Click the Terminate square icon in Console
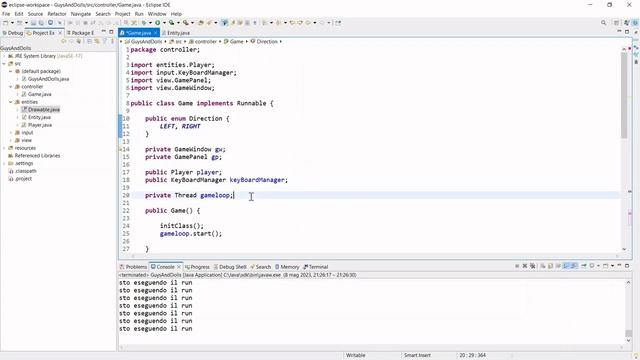This screenshot has height=360, width=640. pyautogui.click(x=517, y=266)
